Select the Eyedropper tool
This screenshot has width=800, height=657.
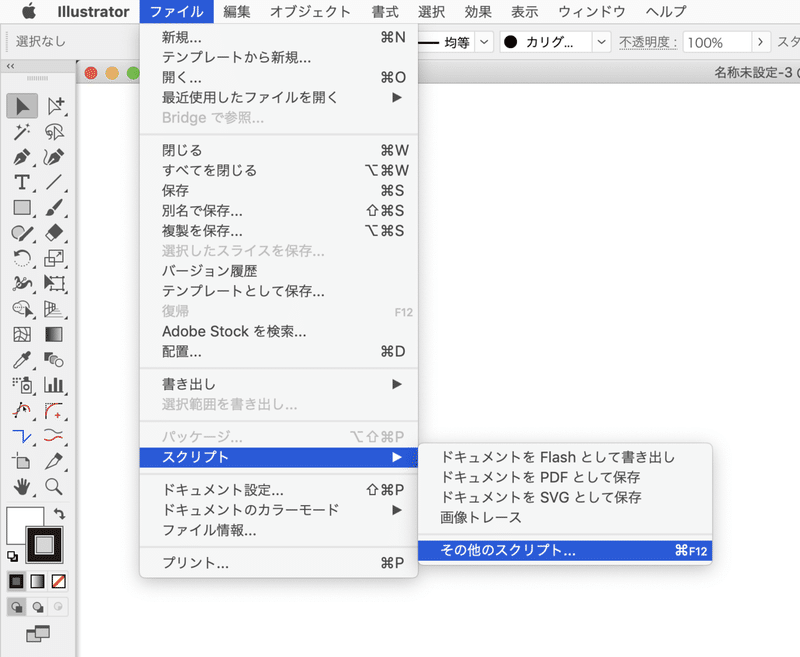coord(21,360)
